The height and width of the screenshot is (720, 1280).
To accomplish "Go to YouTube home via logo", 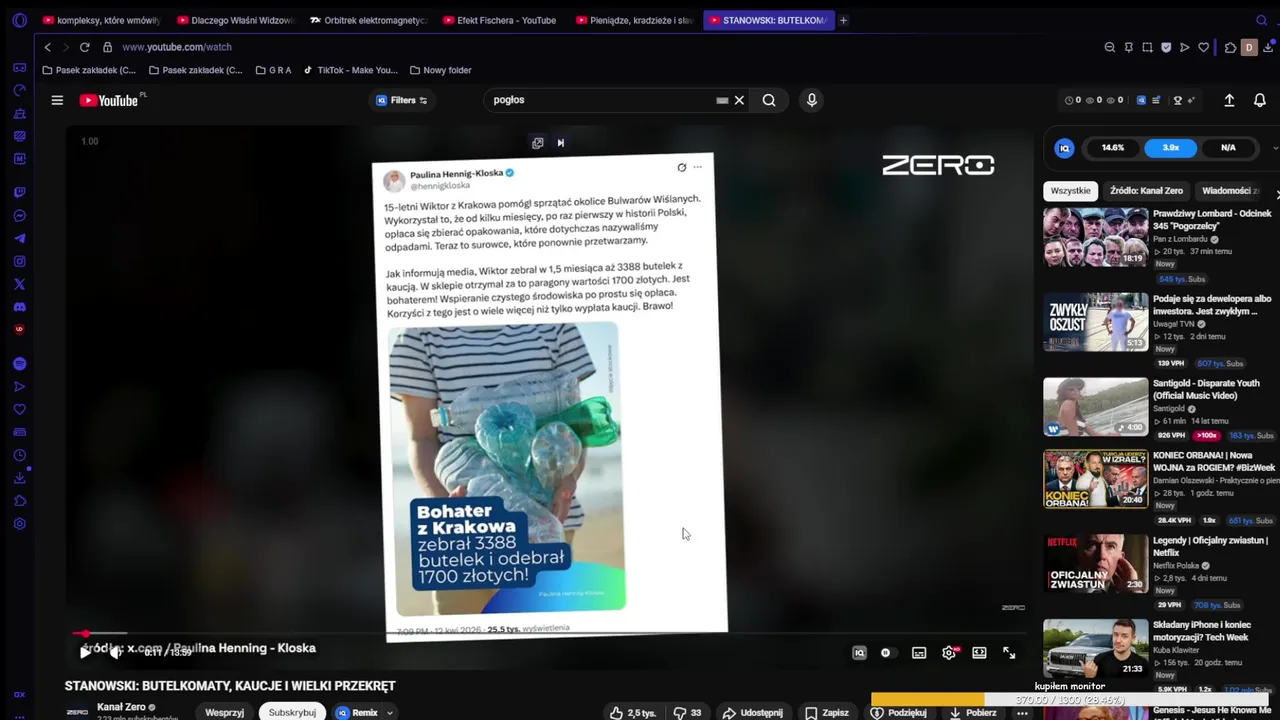I will point(109,100).
